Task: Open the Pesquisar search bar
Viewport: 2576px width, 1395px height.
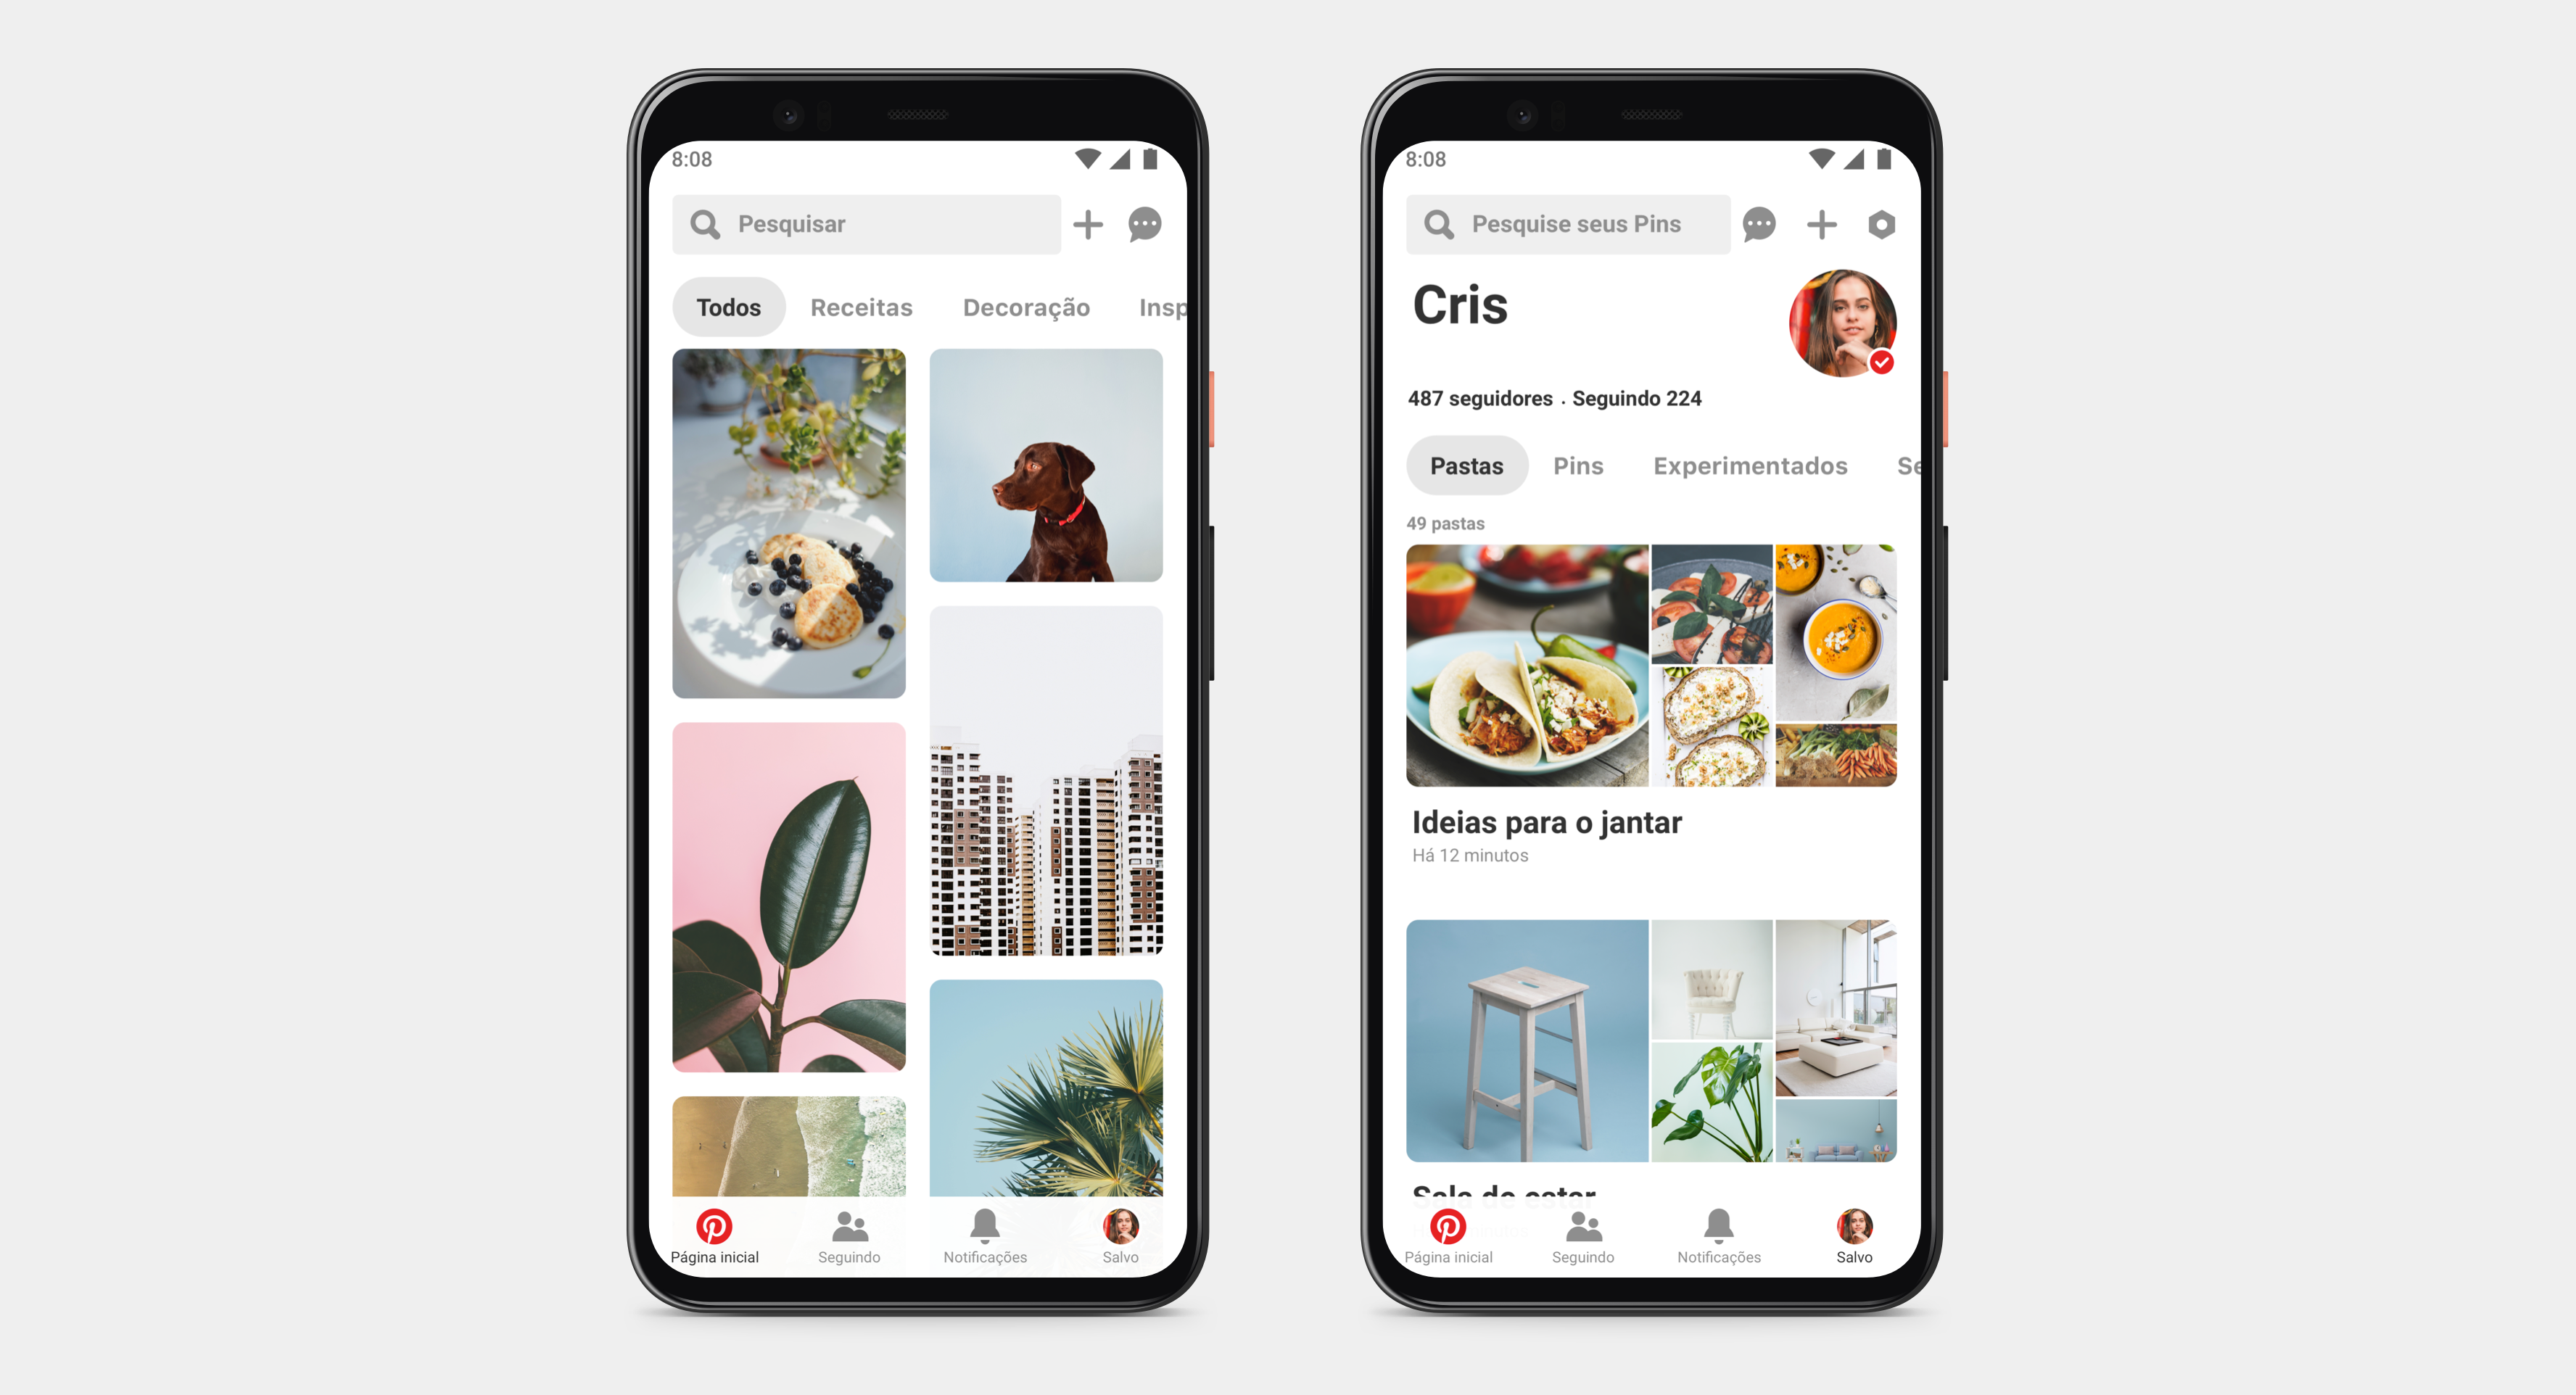Action: (x=864, y=222)
